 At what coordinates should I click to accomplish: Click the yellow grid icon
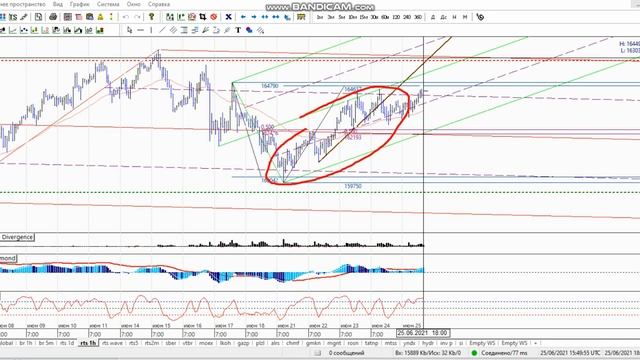[x=301, y=17]
